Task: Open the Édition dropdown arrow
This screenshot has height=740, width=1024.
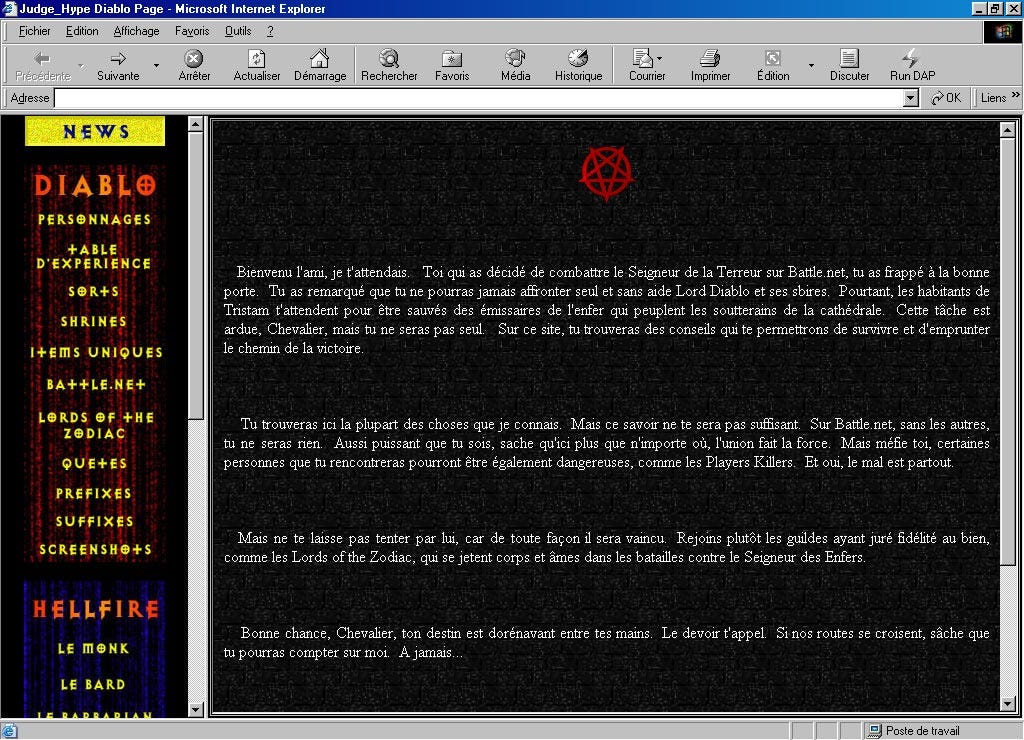Action: pyautogui.click(x=811, y=65)
